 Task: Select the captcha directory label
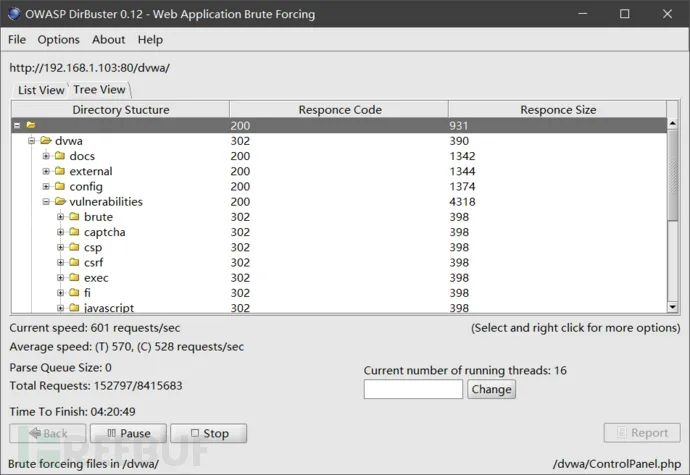[104, 232]
